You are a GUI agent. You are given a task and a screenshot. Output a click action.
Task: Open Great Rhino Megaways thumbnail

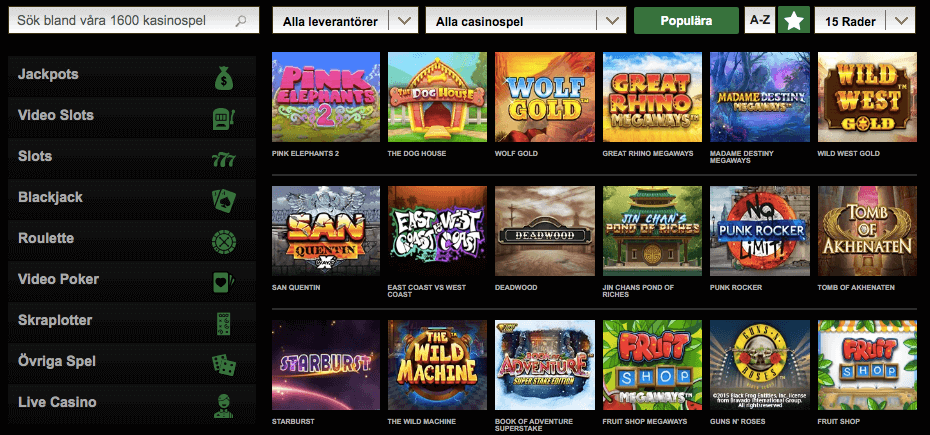click(652, 97)
